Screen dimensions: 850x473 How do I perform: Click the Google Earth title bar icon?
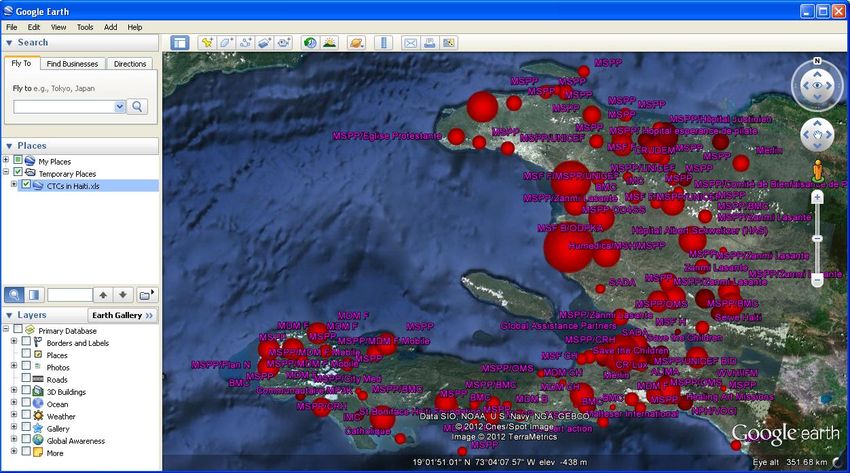point(8,11)
